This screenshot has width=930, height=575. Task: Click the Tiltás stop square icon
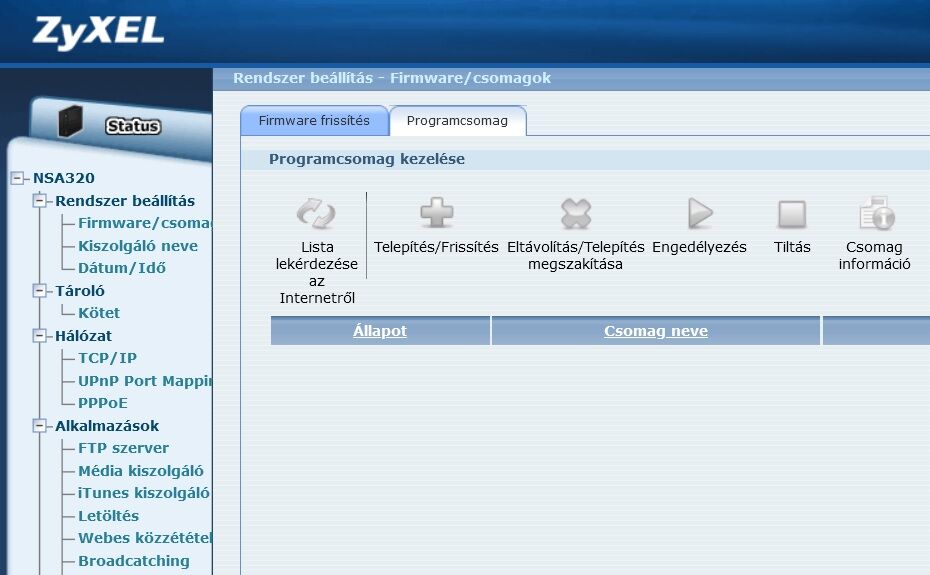[x=792, y=214]
